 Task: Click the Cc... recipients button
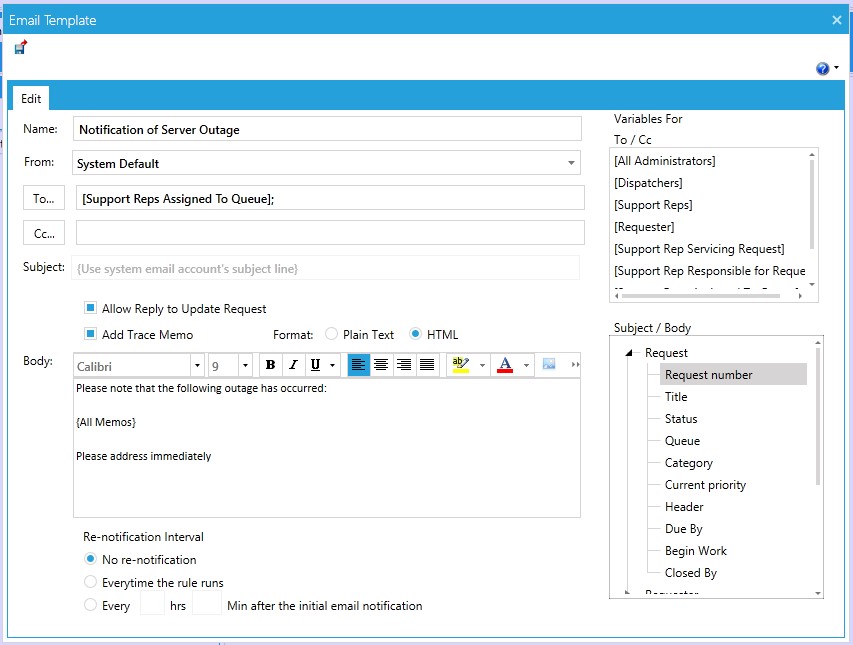[43, 233]
